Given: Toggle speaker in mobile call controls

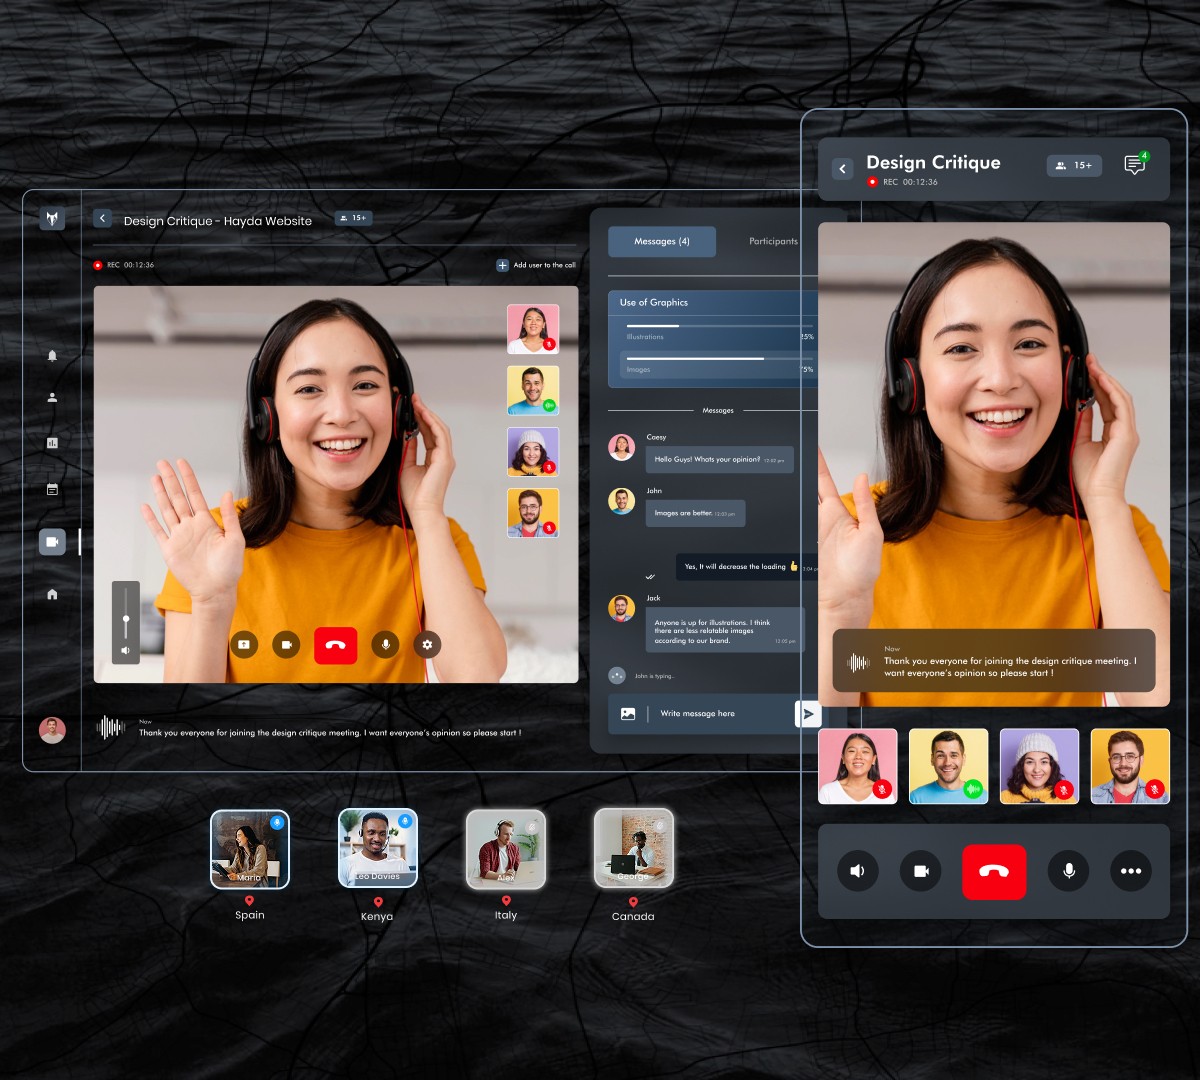Looking at the screenshot, I should (x=857, y=871).
